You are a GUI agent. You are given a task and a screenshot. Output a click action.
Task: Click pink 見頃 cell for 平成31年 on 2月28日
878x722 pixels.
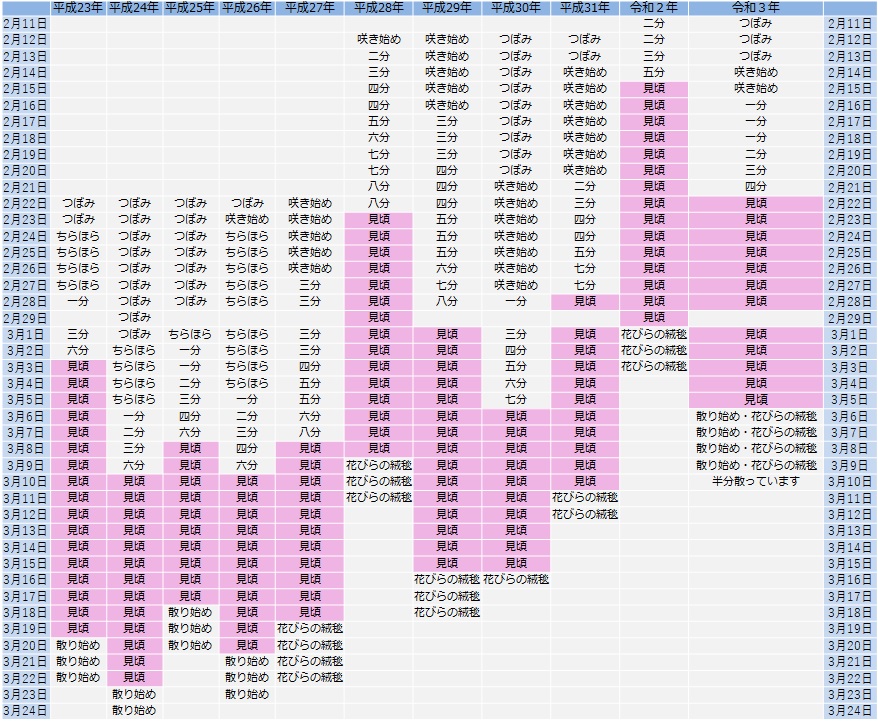584,301
